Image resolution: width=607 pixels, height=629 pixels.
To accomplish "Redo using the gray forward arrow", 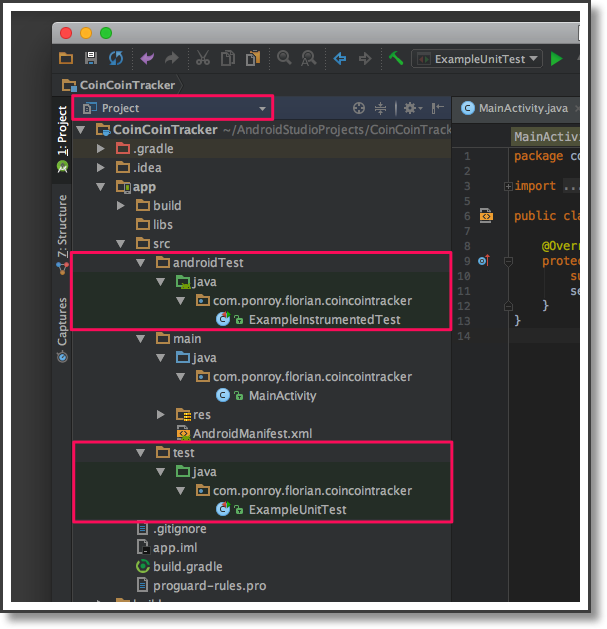I will [172, 59].
